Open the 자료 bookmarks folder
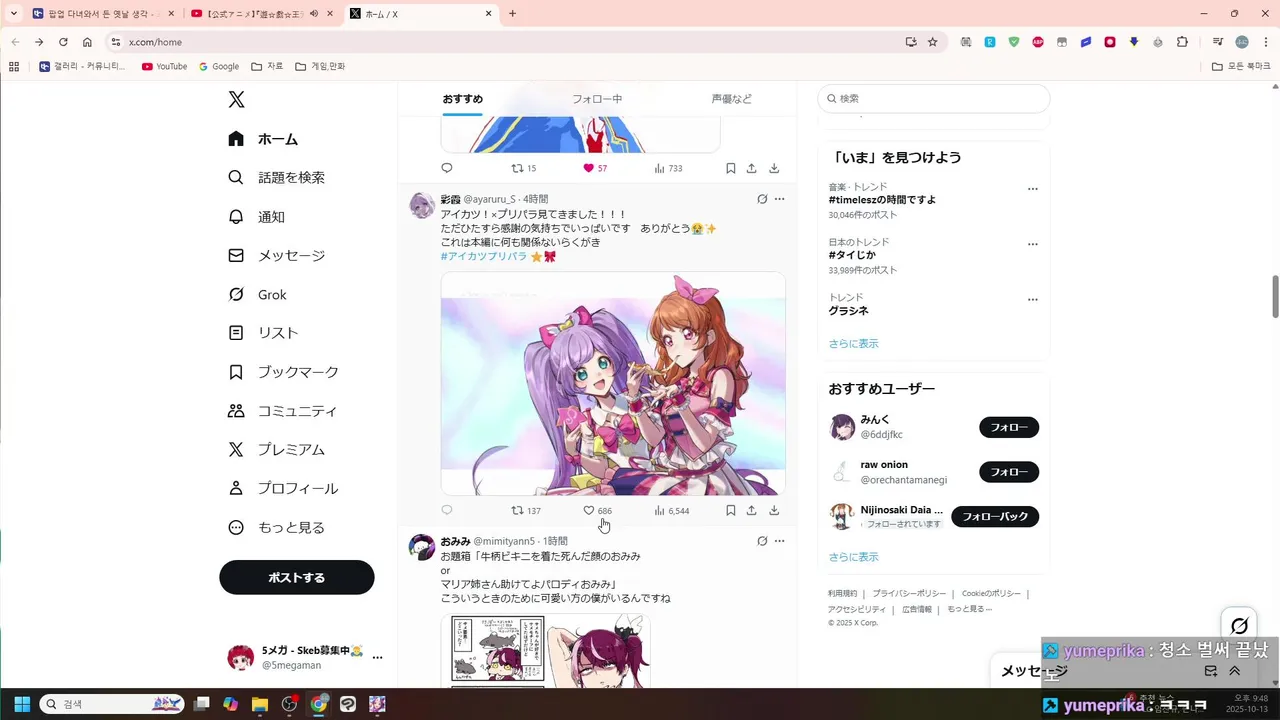The height and width of the screenshot is (720, 1280). [x=267, y=66]
